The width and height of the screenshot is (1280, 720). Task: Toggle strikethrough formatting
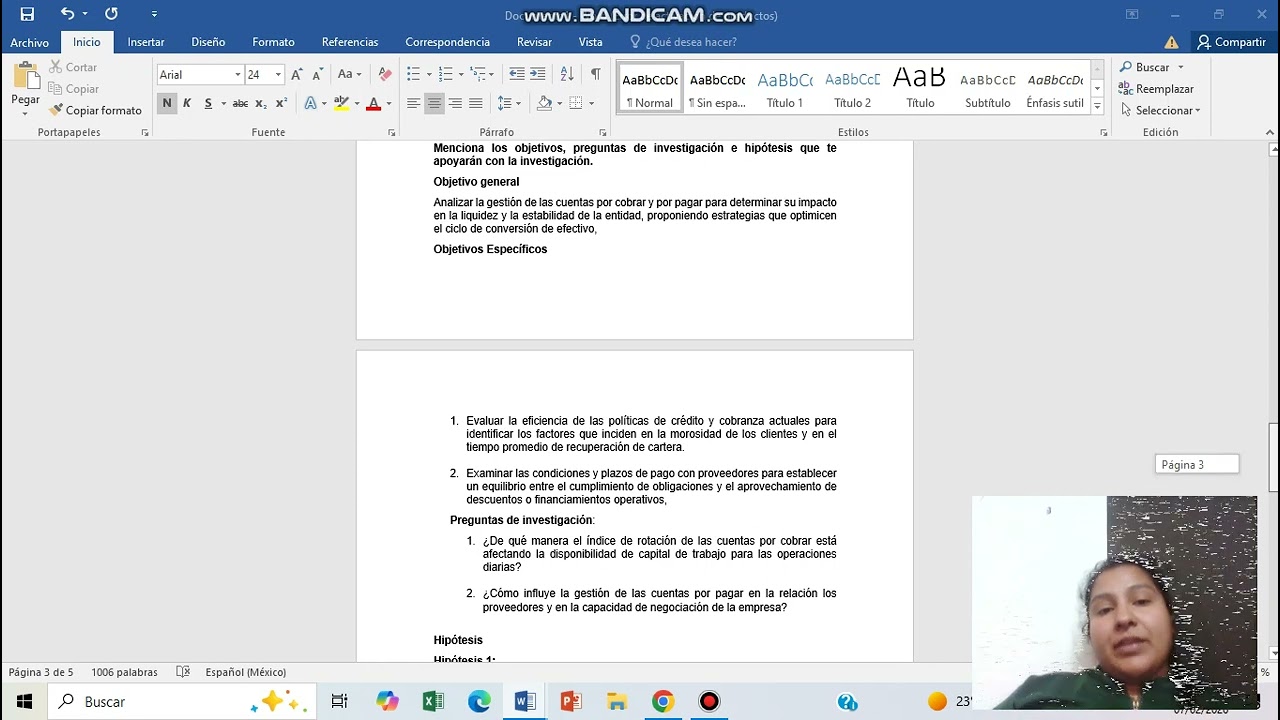[x=240, y=103]
